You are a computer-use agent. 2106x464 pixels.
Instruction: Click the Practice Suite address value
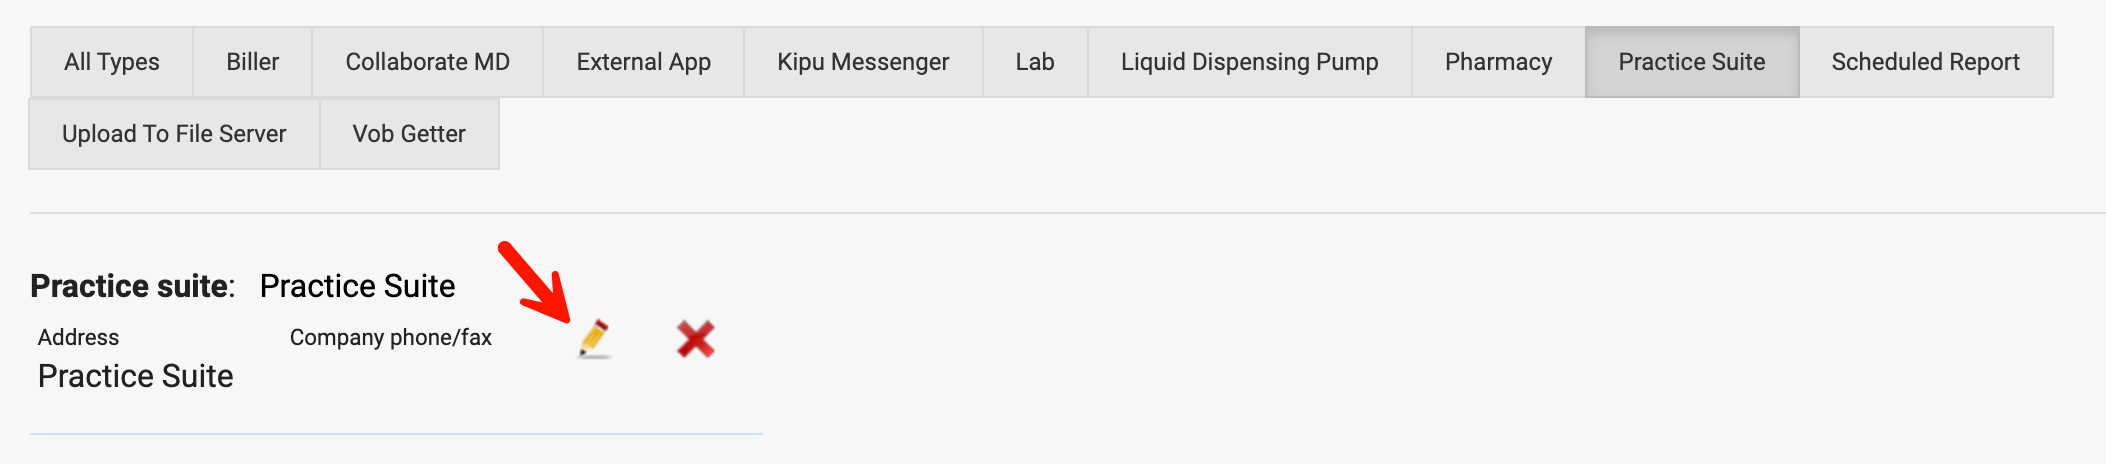tap(135, 376)
